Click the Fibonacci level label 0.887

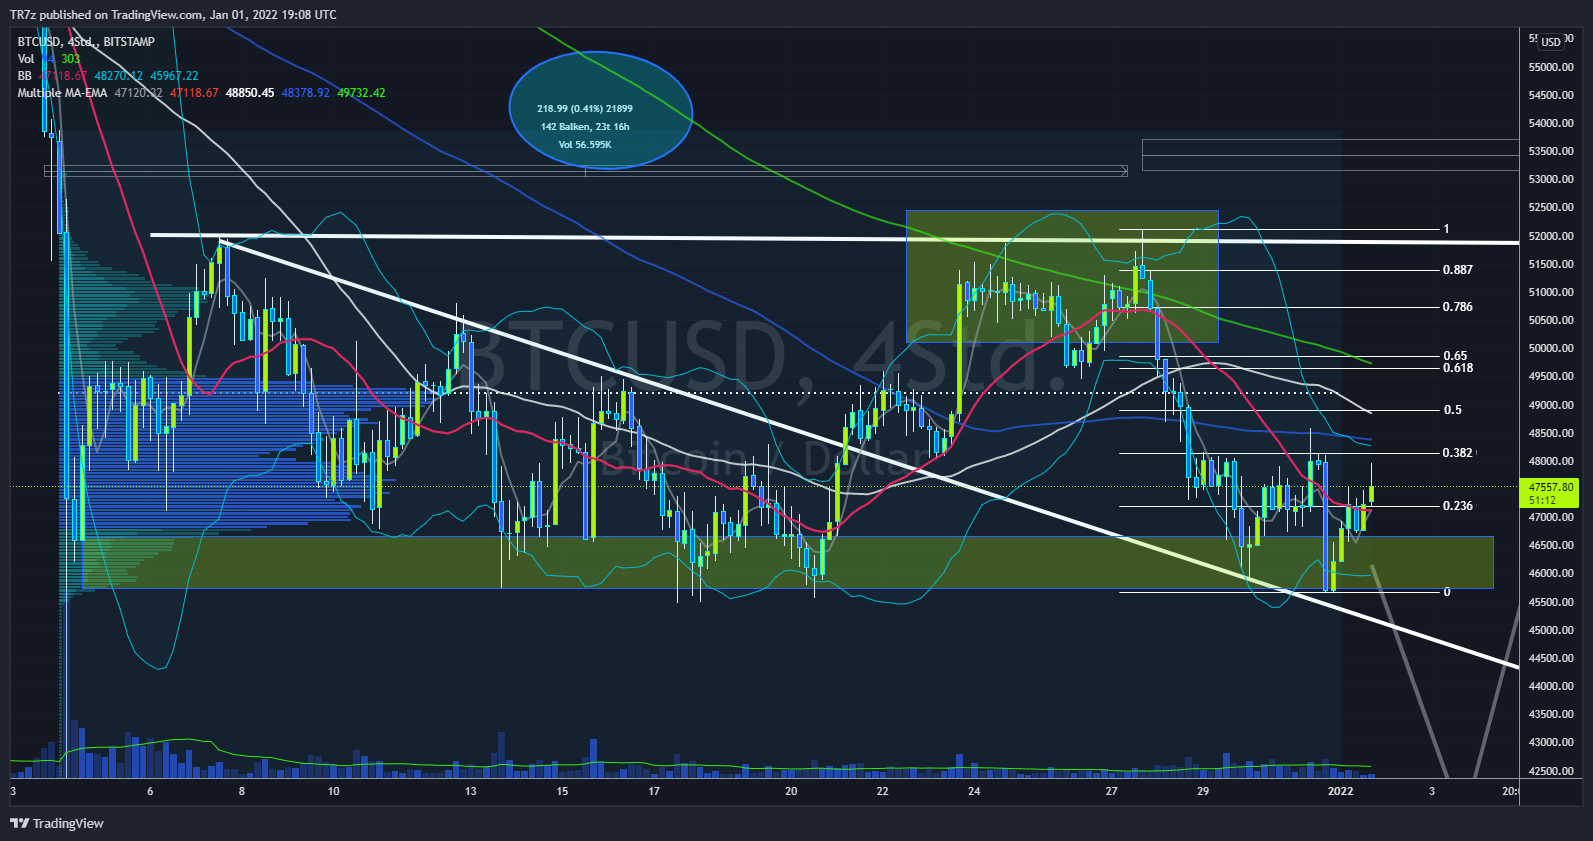pos(1457,270)
